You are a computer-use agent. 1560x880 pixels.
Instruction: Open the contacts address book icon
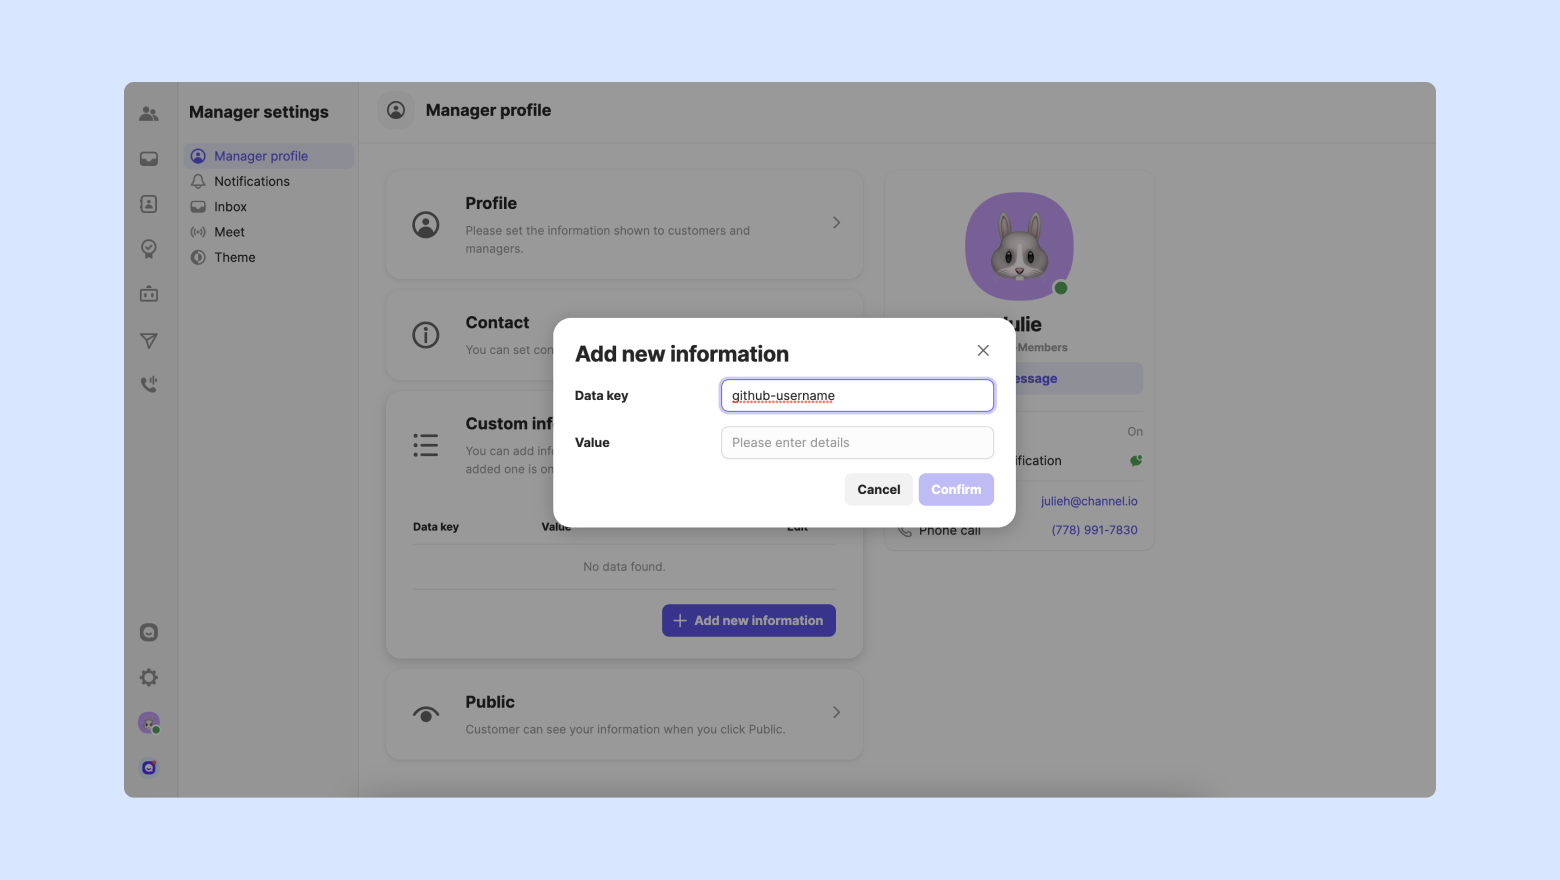(149, 204)
